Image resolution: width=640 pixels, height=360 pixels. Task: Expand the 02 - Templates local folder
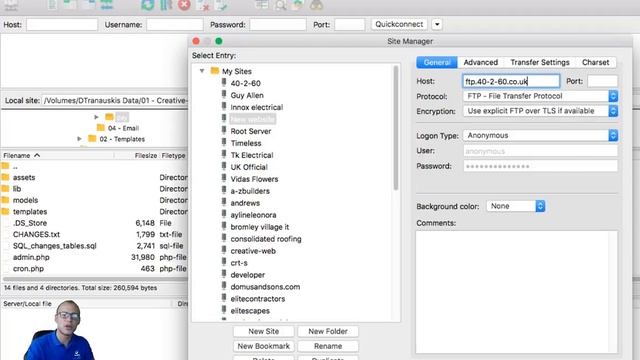click(80, 139)
